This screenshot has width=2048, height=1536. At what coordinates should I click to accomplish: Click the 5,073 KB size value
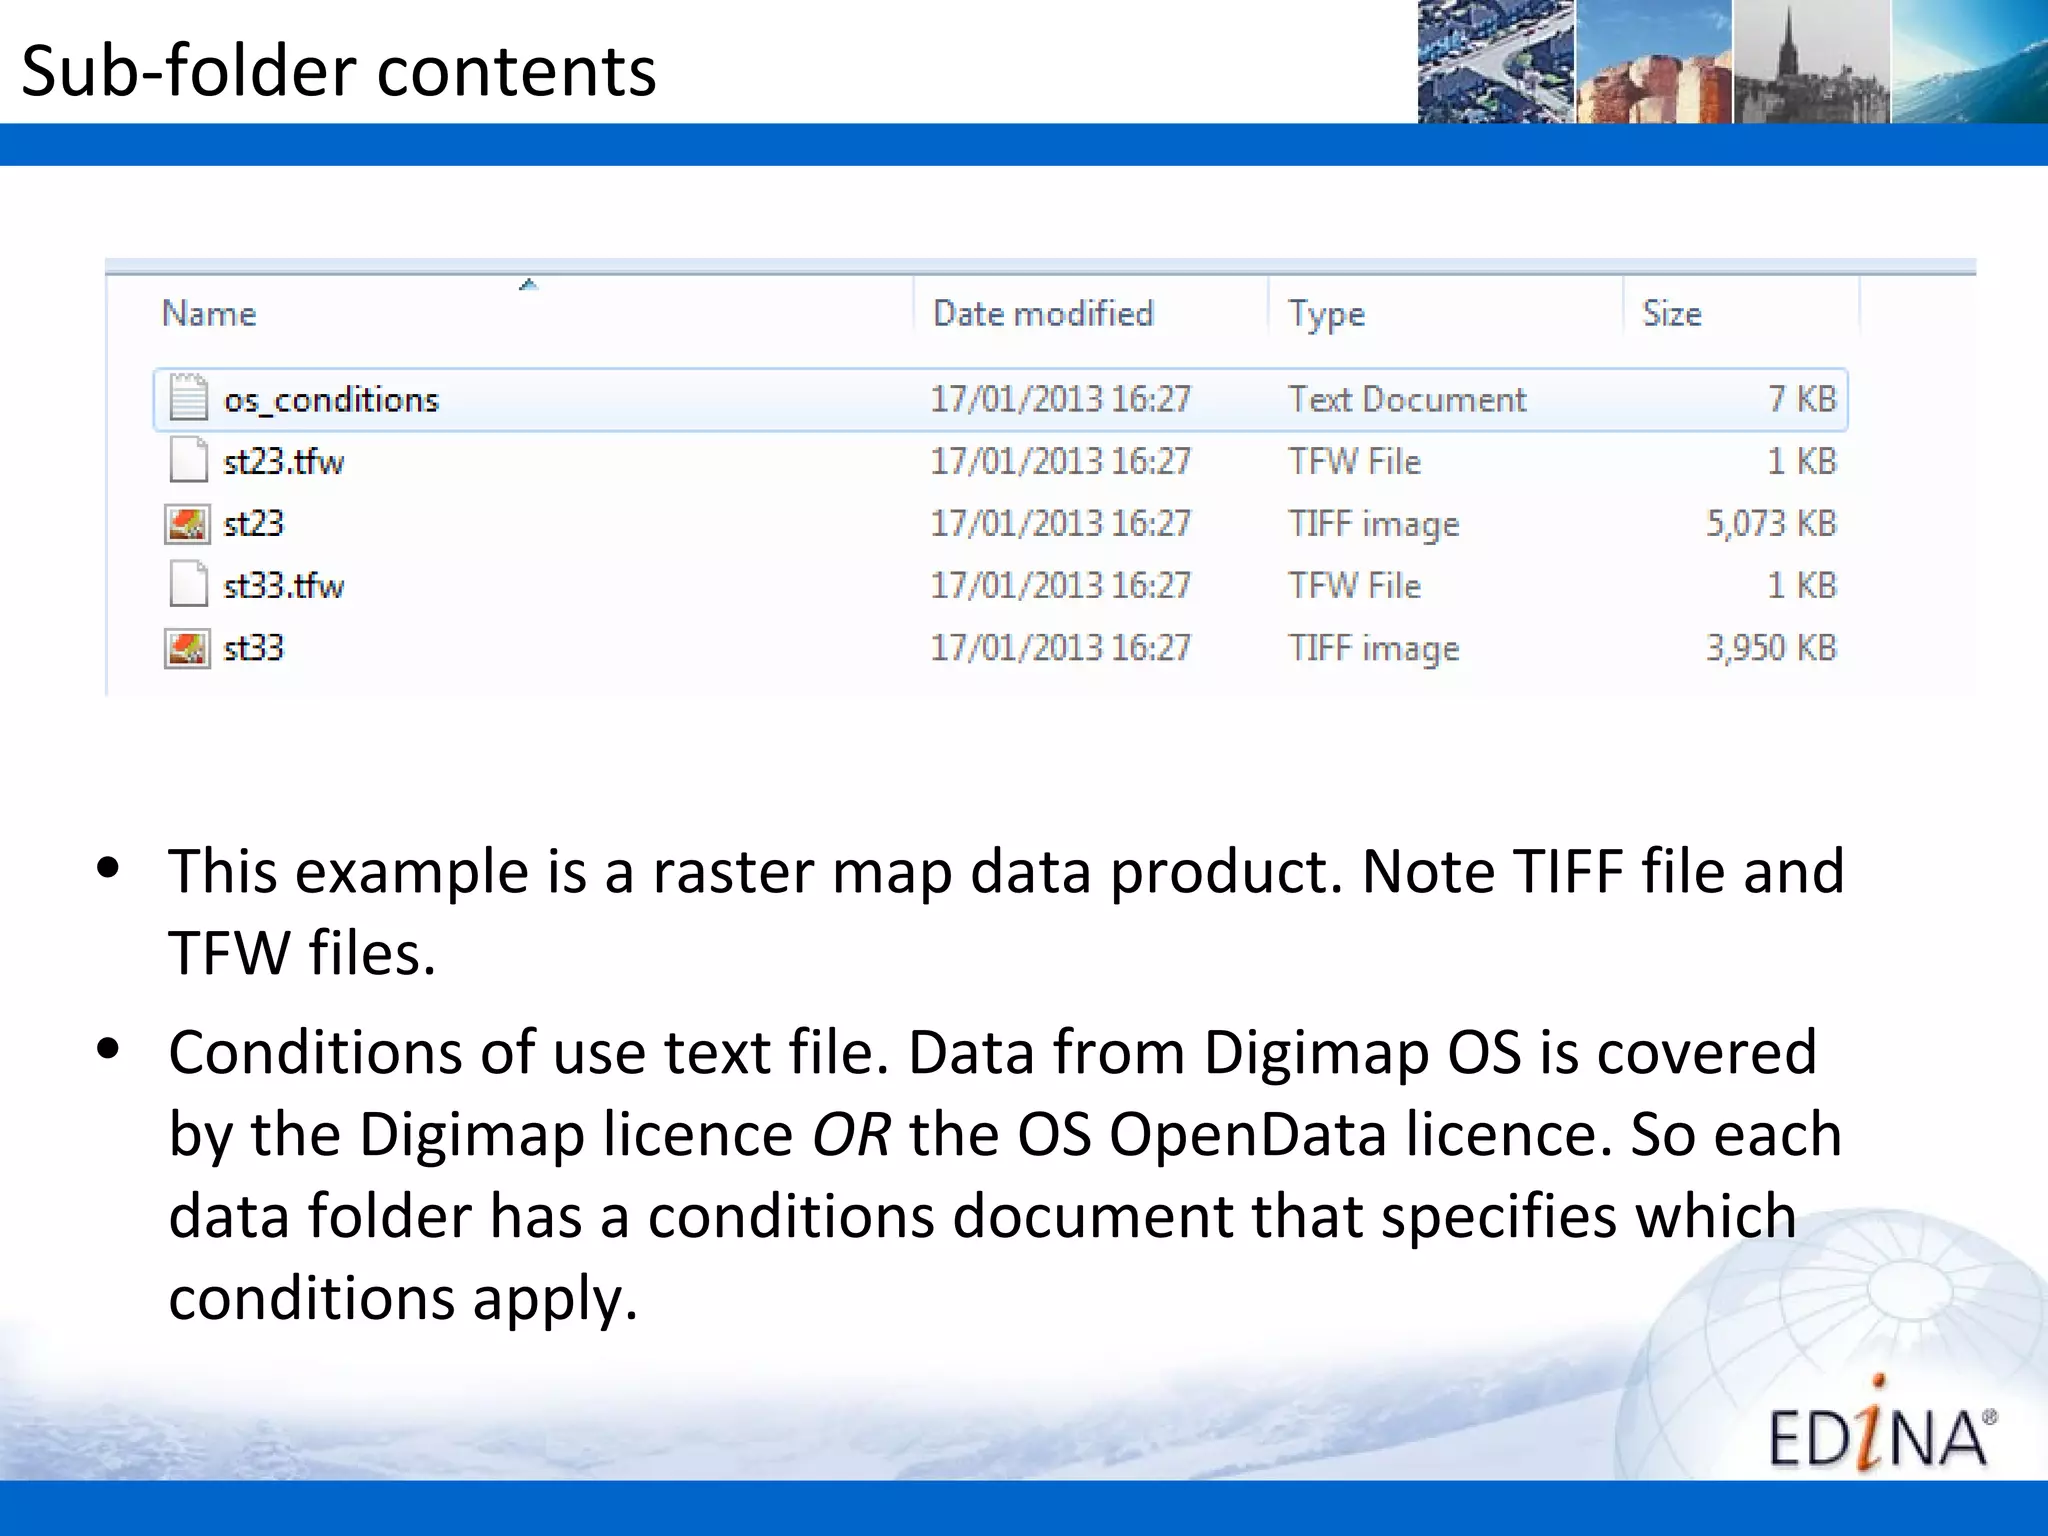point(1771,523)
